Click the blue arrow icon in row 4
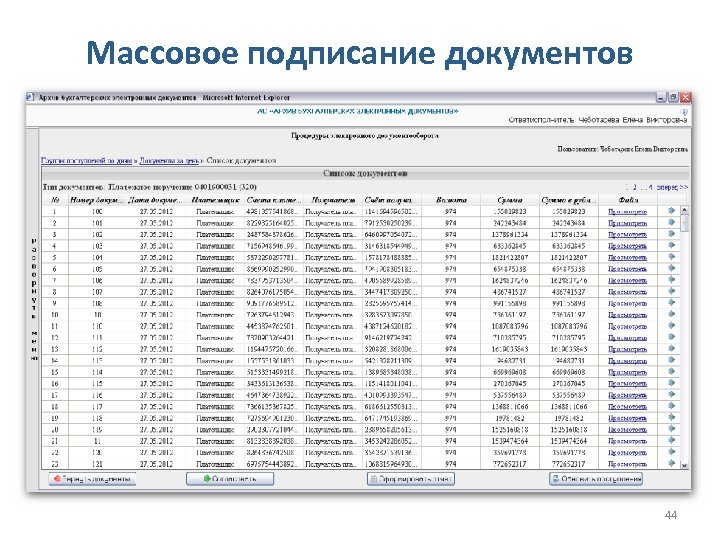720x540 pixels. point(671,245)
